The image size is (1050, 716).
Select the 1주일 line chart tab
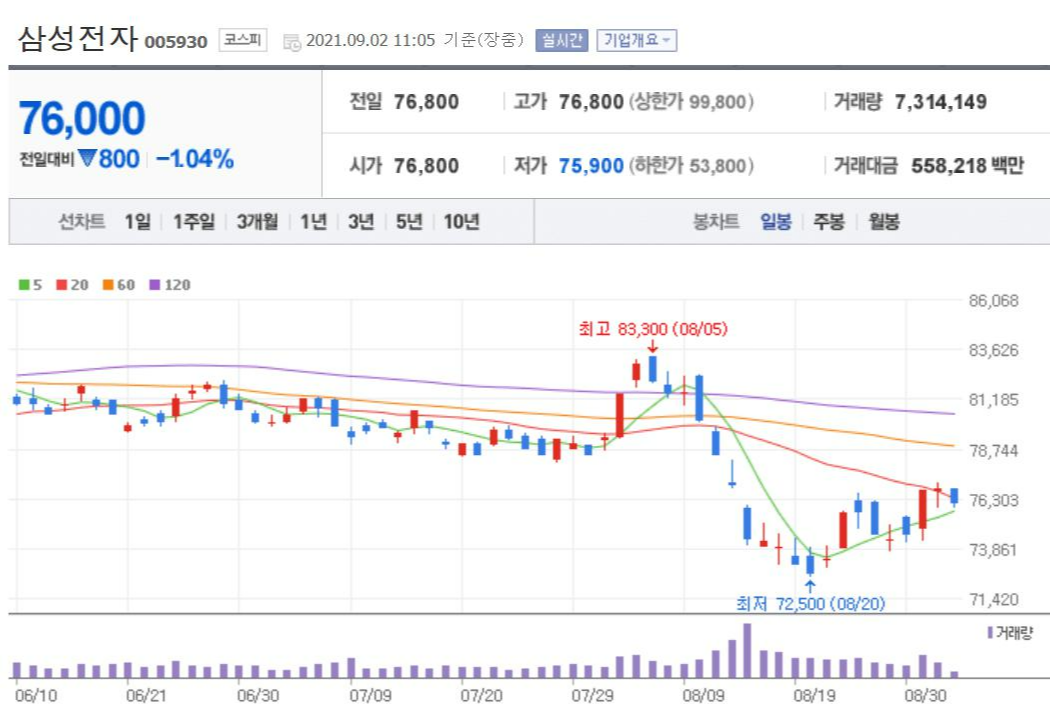point(194,221)
